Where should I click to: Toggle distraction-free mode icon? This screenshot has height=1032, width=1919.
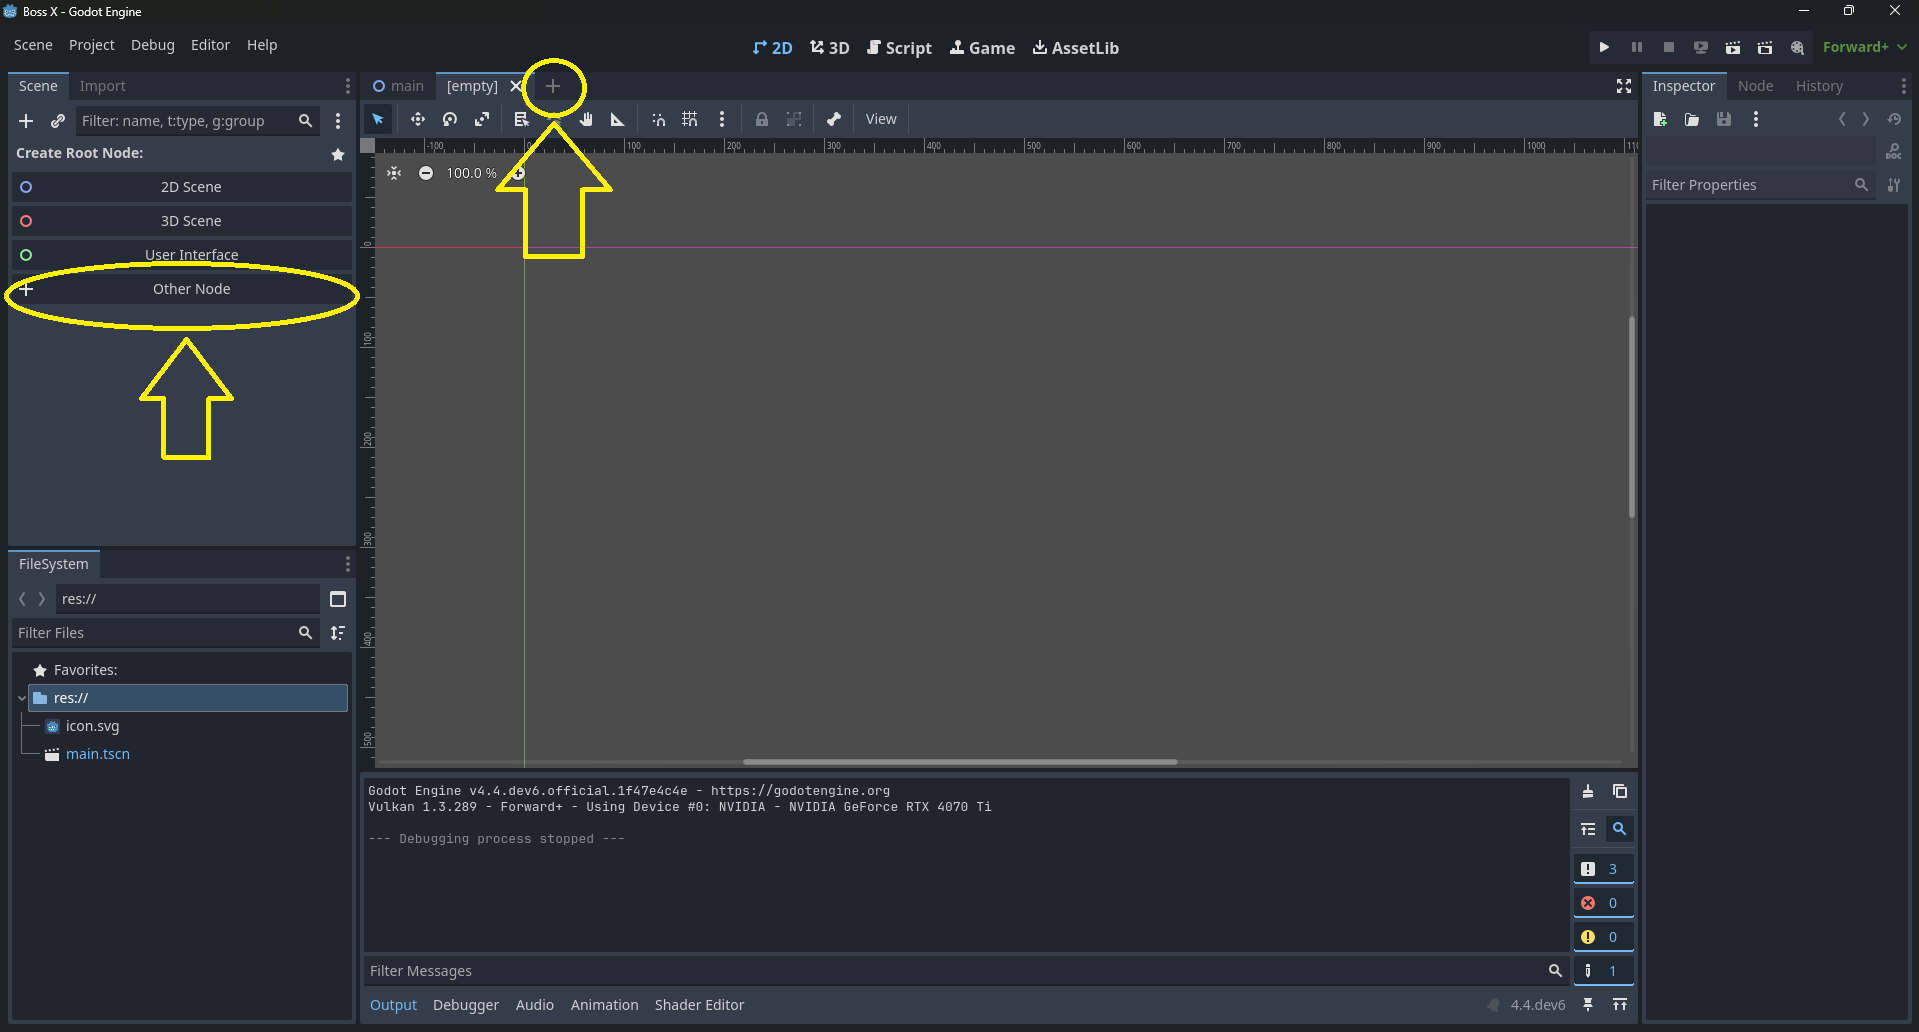pos(1624,86)
